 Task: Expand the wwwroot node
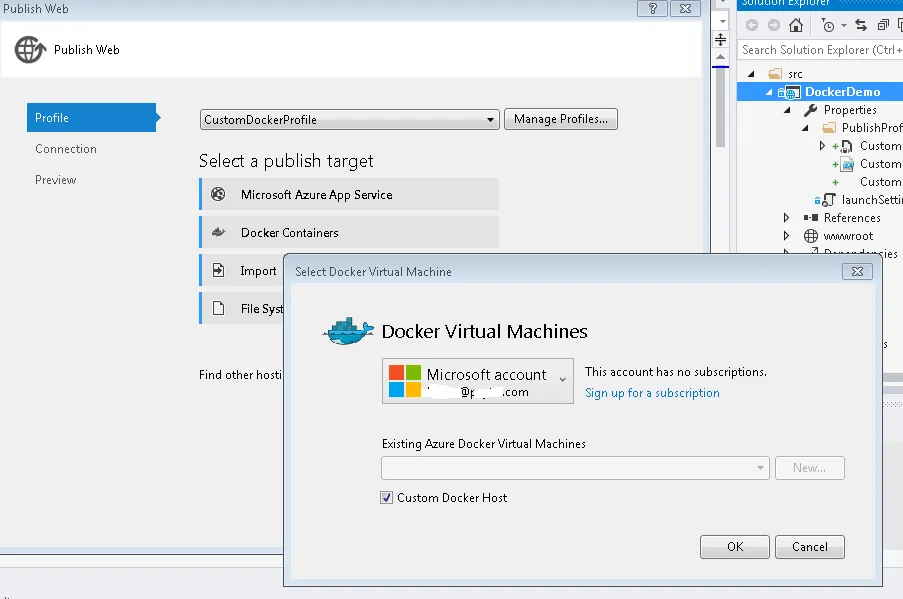point(786,236)
